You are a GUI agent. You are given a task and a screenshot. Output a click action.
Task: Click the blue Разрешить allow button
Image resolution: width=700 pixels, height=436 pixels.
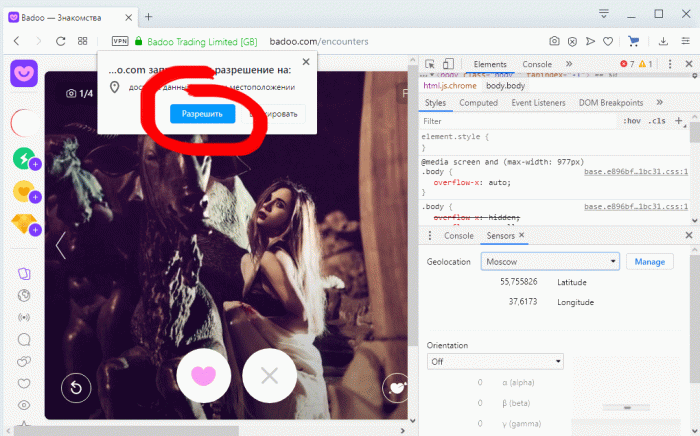202,114
